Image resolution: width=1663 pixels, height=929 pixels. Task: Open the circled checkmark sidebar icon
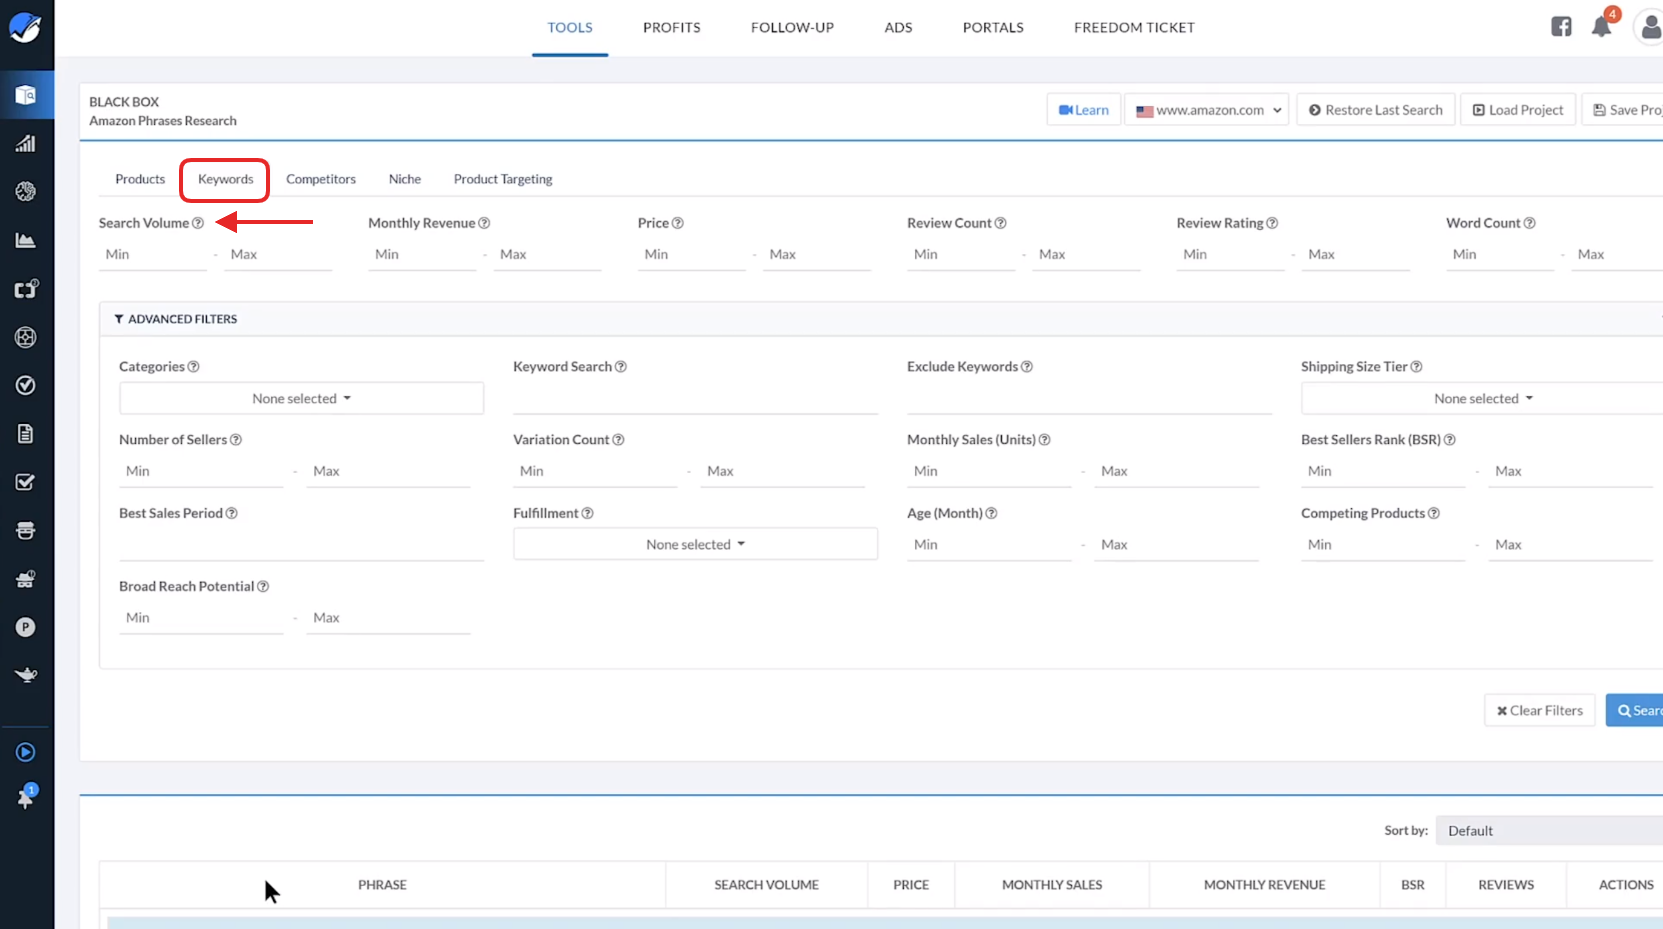[x=26, y=385]
